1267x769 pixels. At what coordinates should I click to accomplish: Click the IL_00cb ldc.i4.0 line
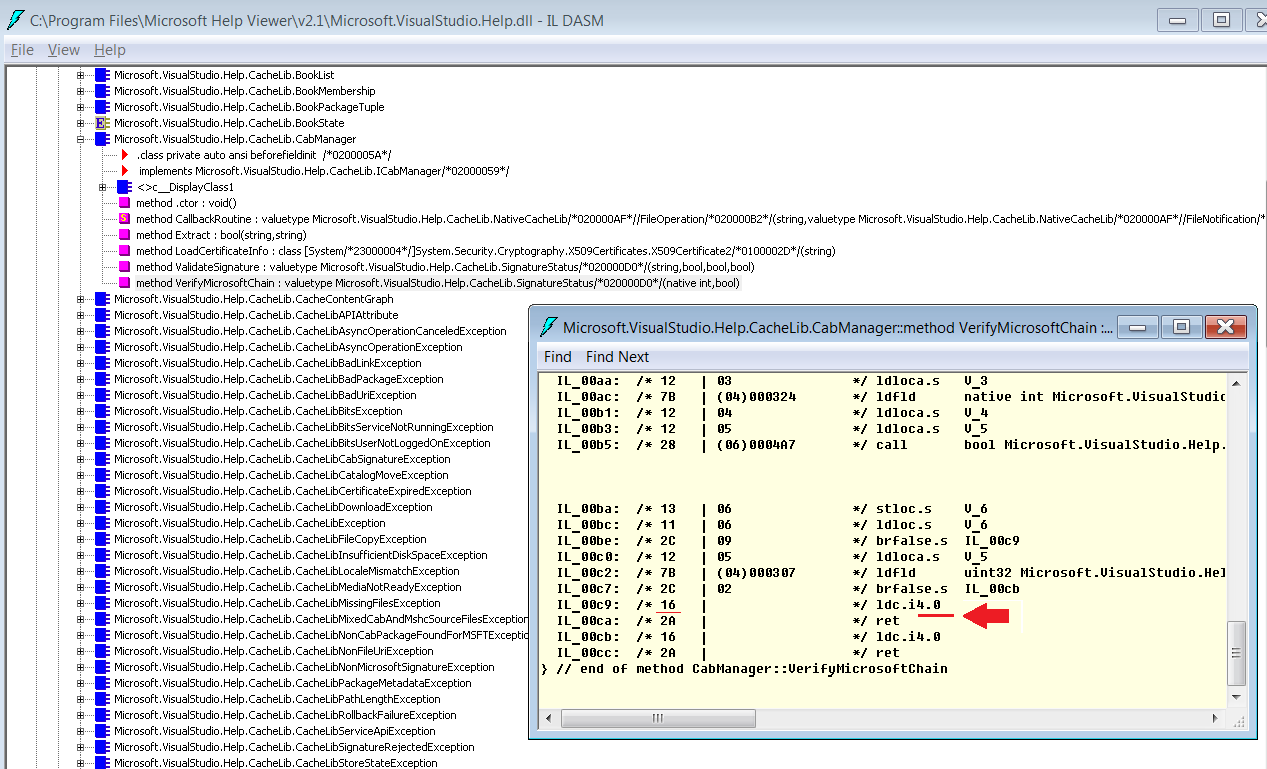(x=748, y=637)
